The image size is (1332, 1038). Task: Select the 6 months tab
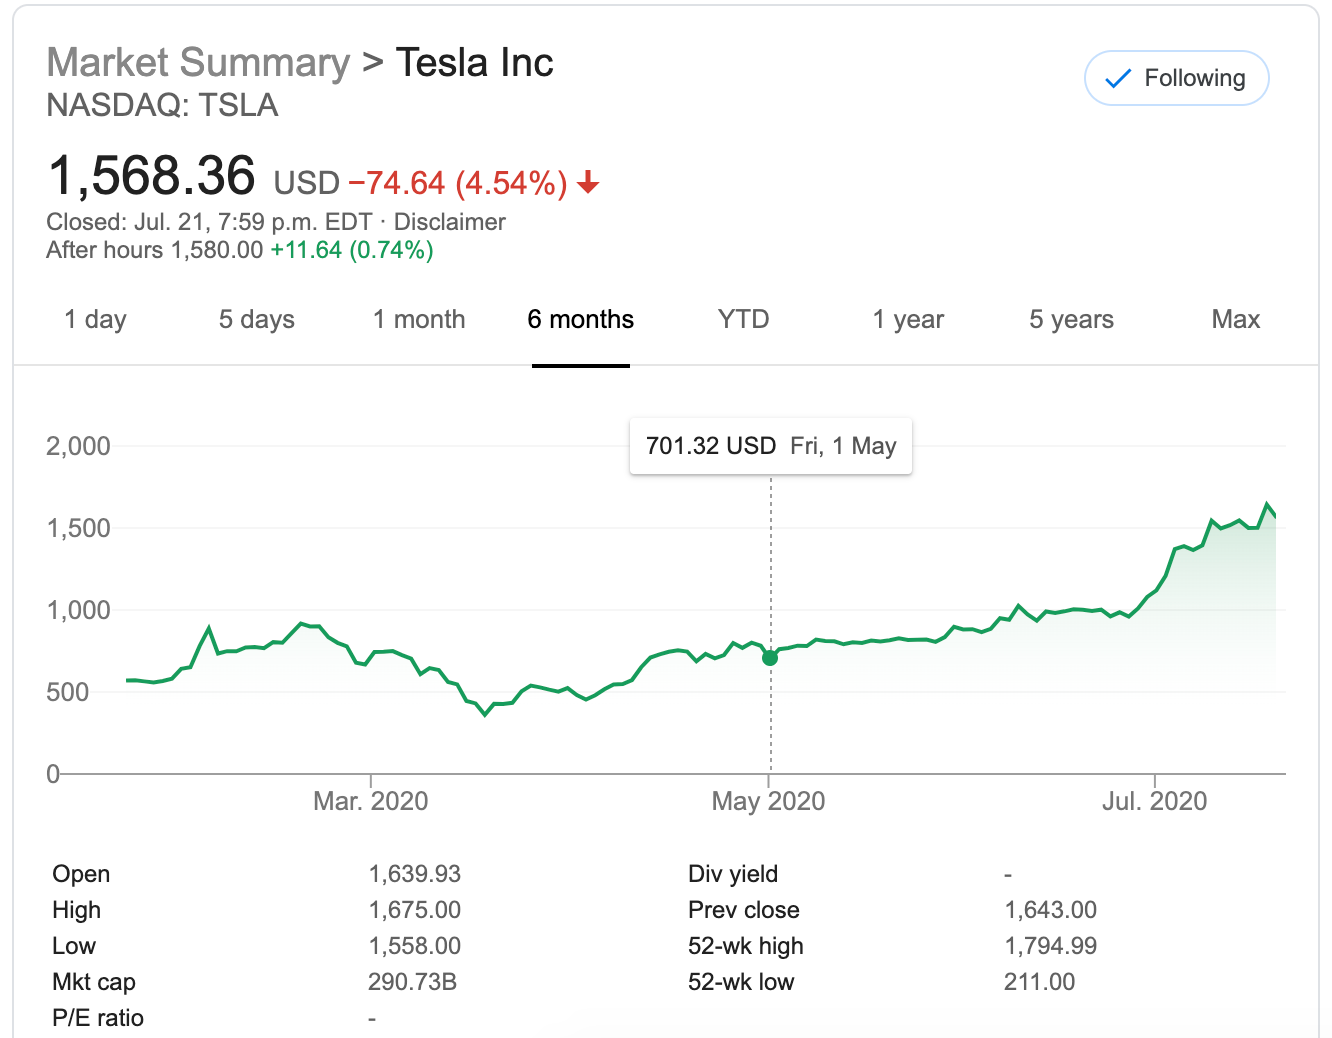point(581,320)
